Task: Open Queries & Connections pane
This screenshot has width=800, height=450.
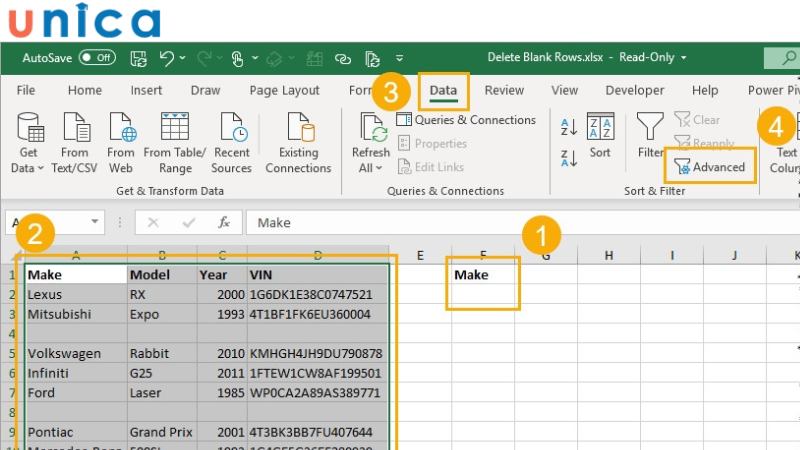Action: tap(466, 120)
